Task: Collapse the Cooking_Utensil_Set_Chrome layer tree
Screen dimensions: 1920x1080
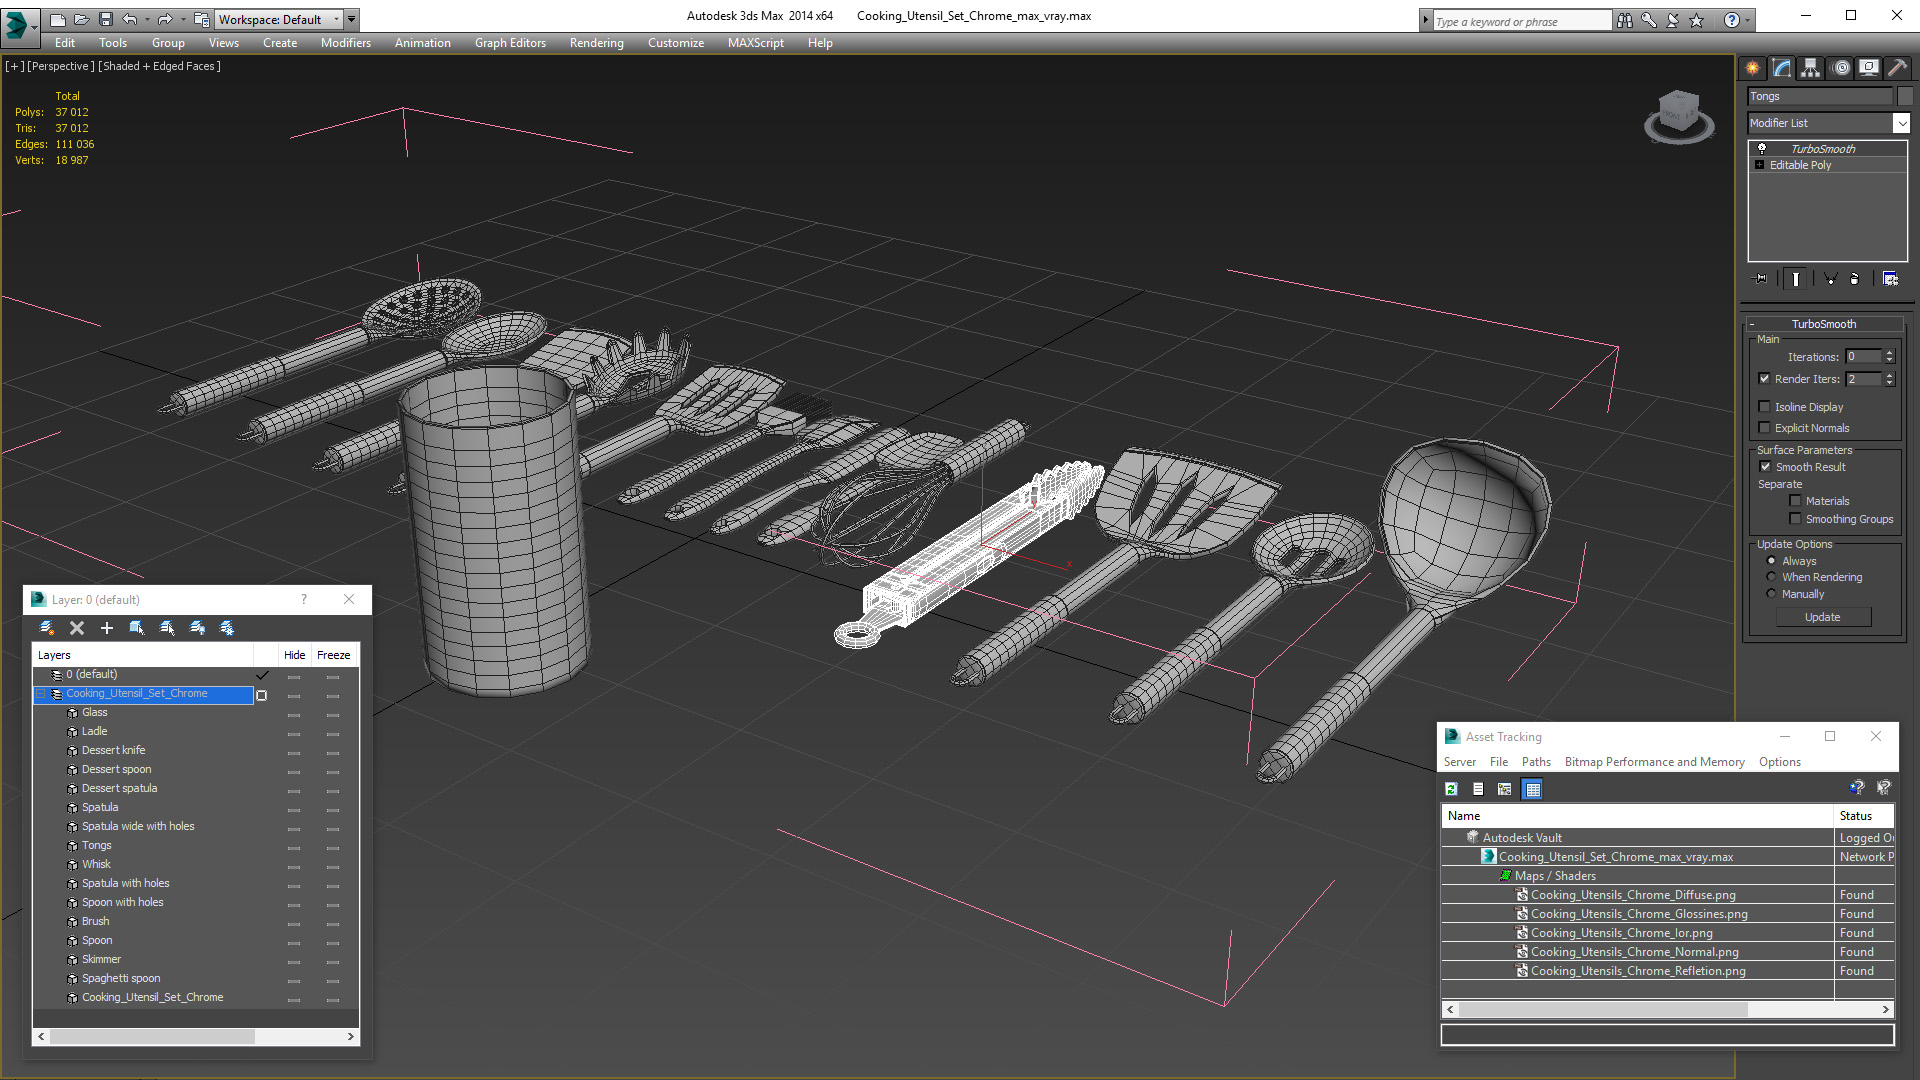Action: pyautogui.click(x=42, y=694)
